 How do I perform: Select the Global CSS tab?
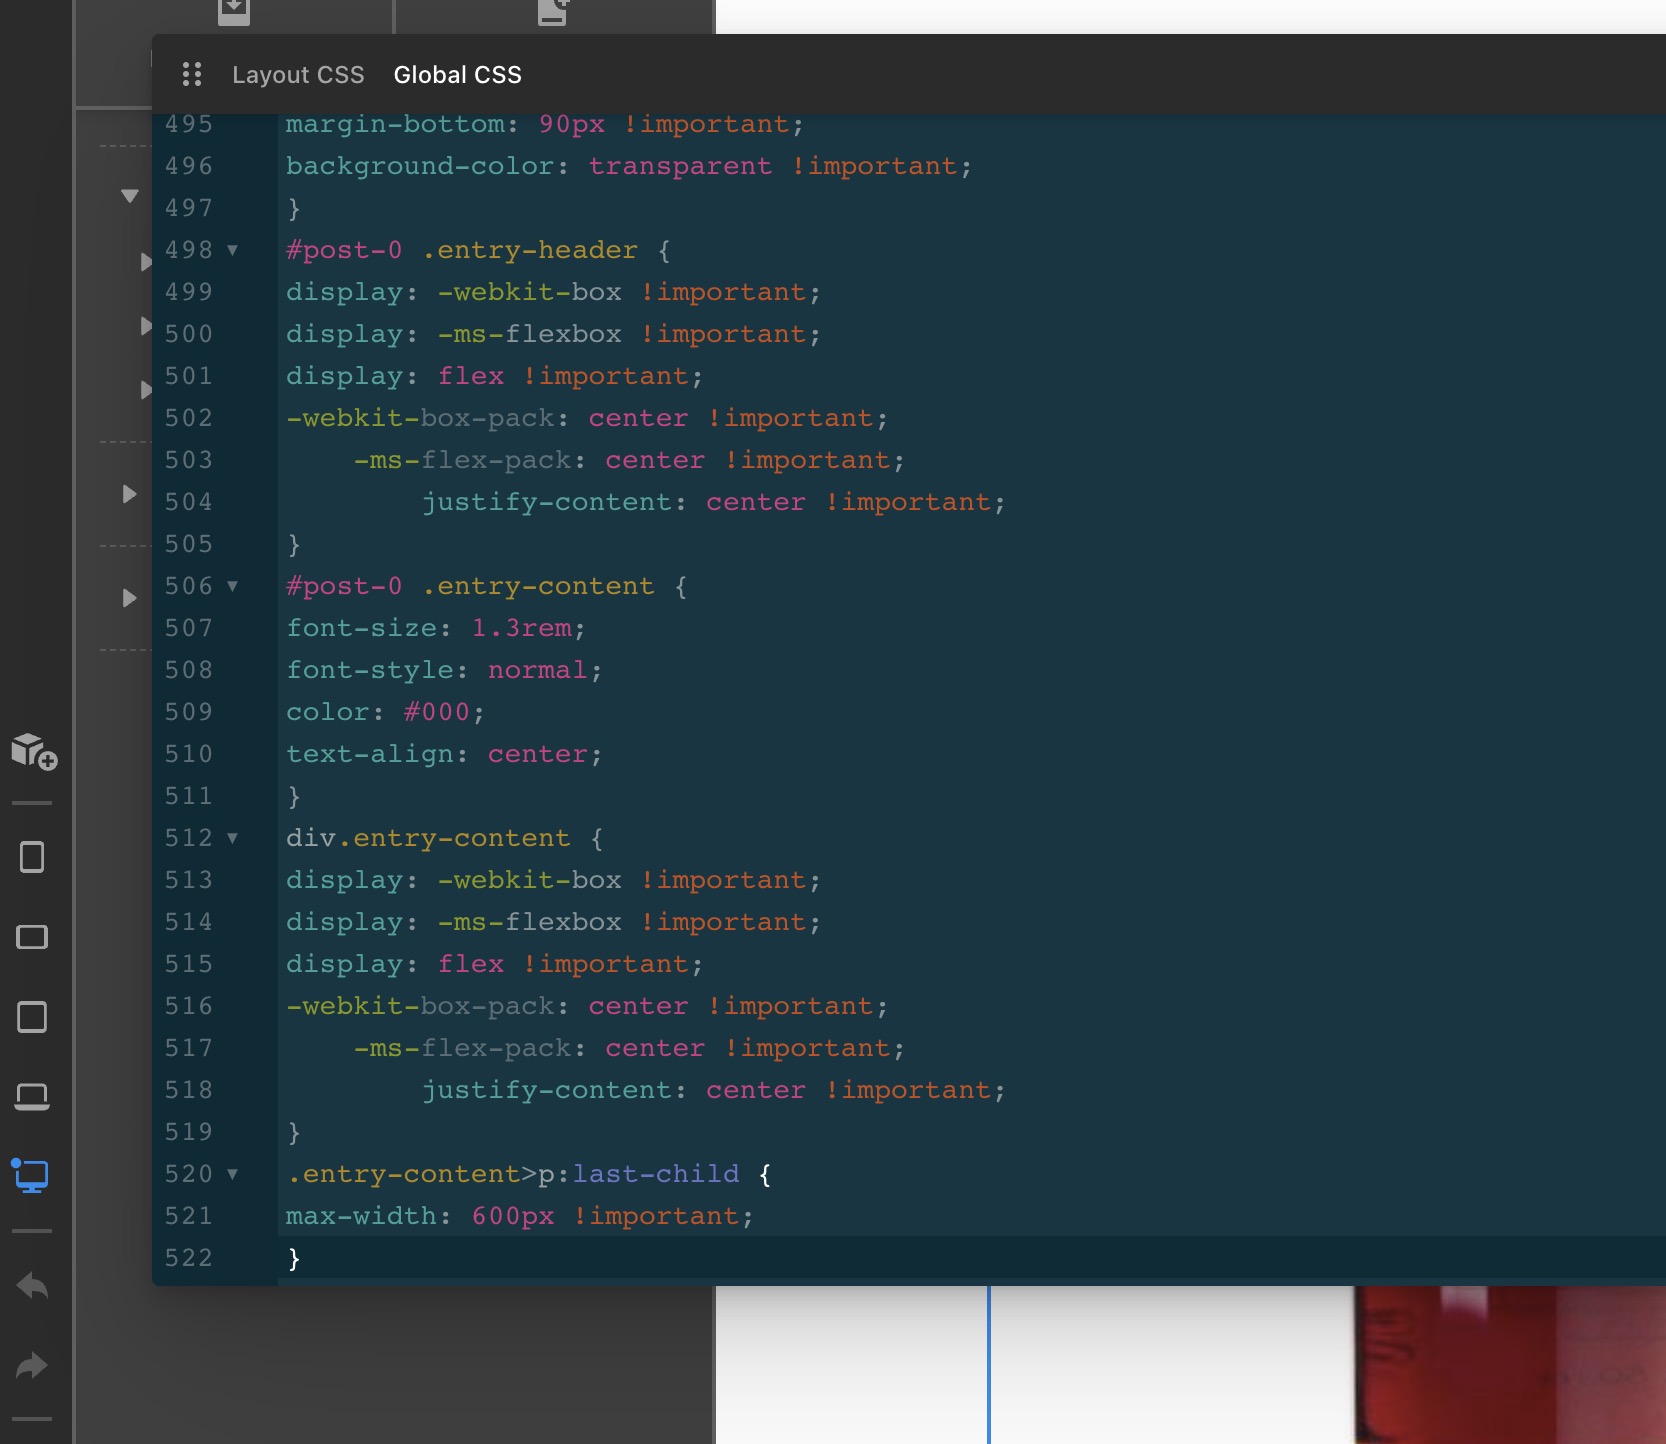click(x=457, y=75)
